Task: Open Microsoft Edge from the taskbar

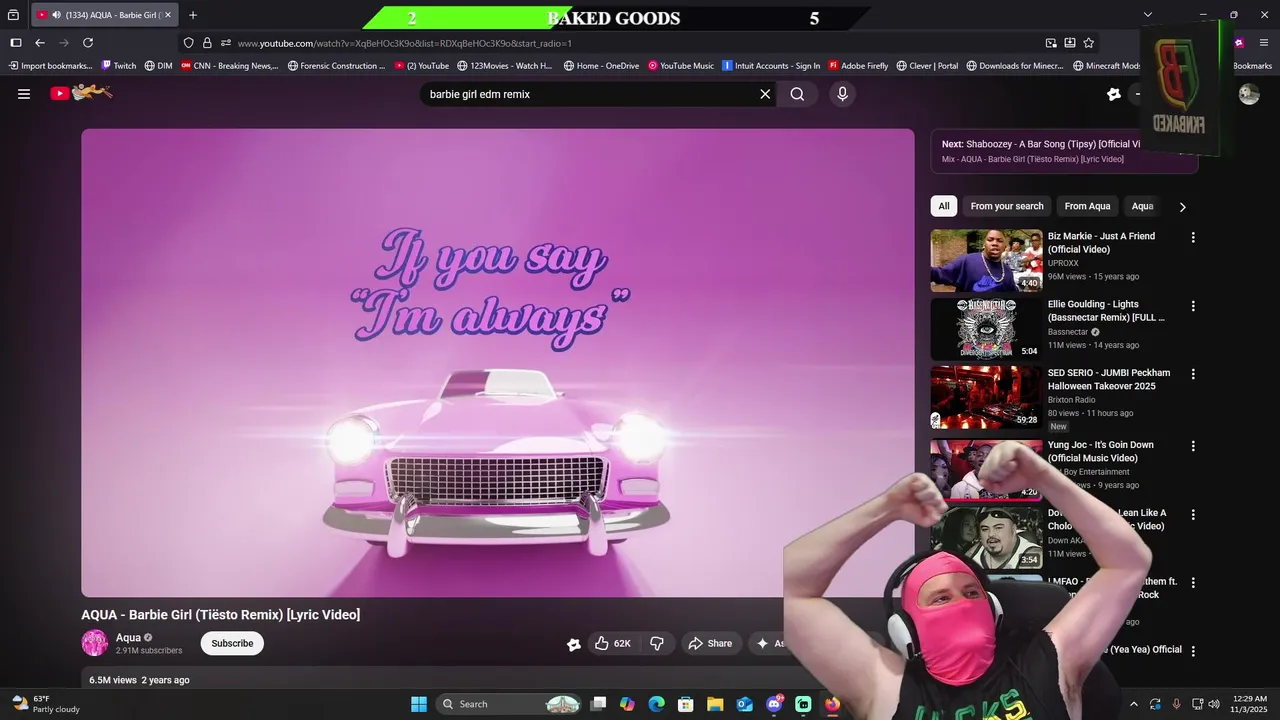Action: pyautogui.click(x=656, y=704)
